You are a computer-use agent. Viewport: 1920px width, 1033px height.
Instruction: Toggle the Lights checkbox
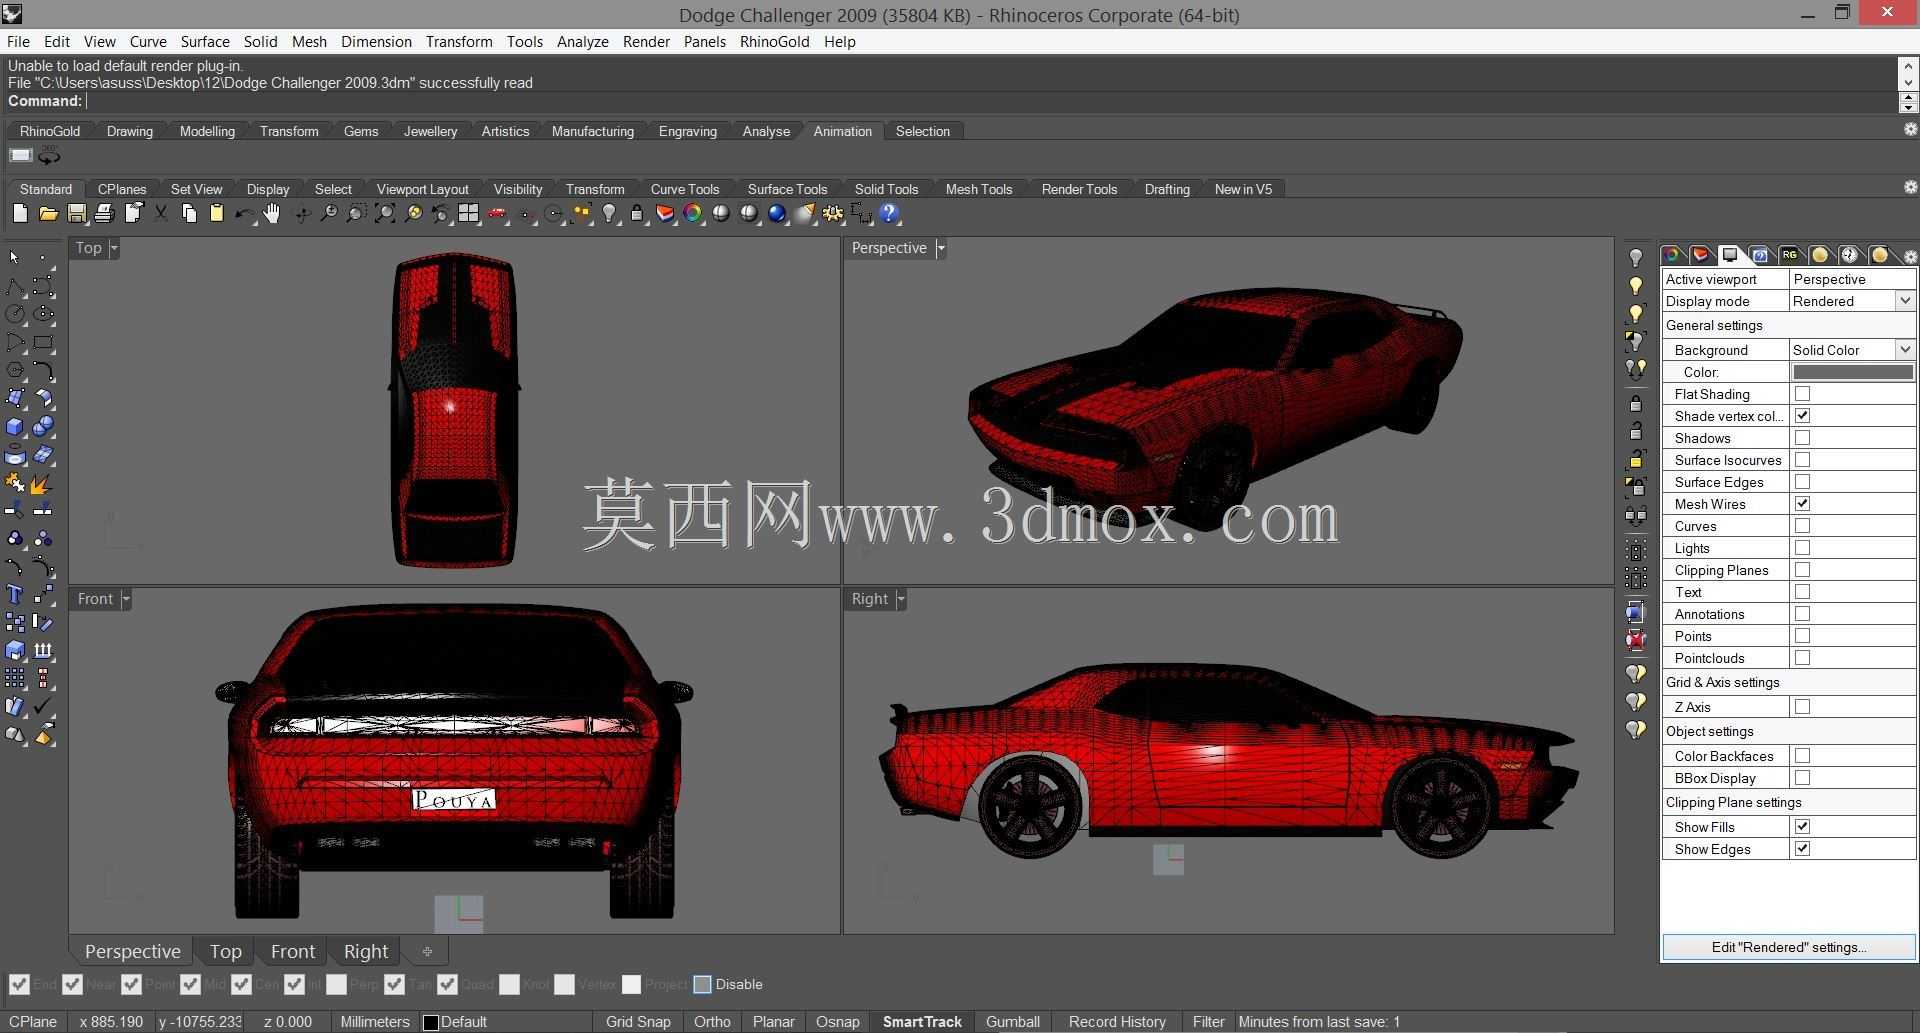click(1802, 548)
